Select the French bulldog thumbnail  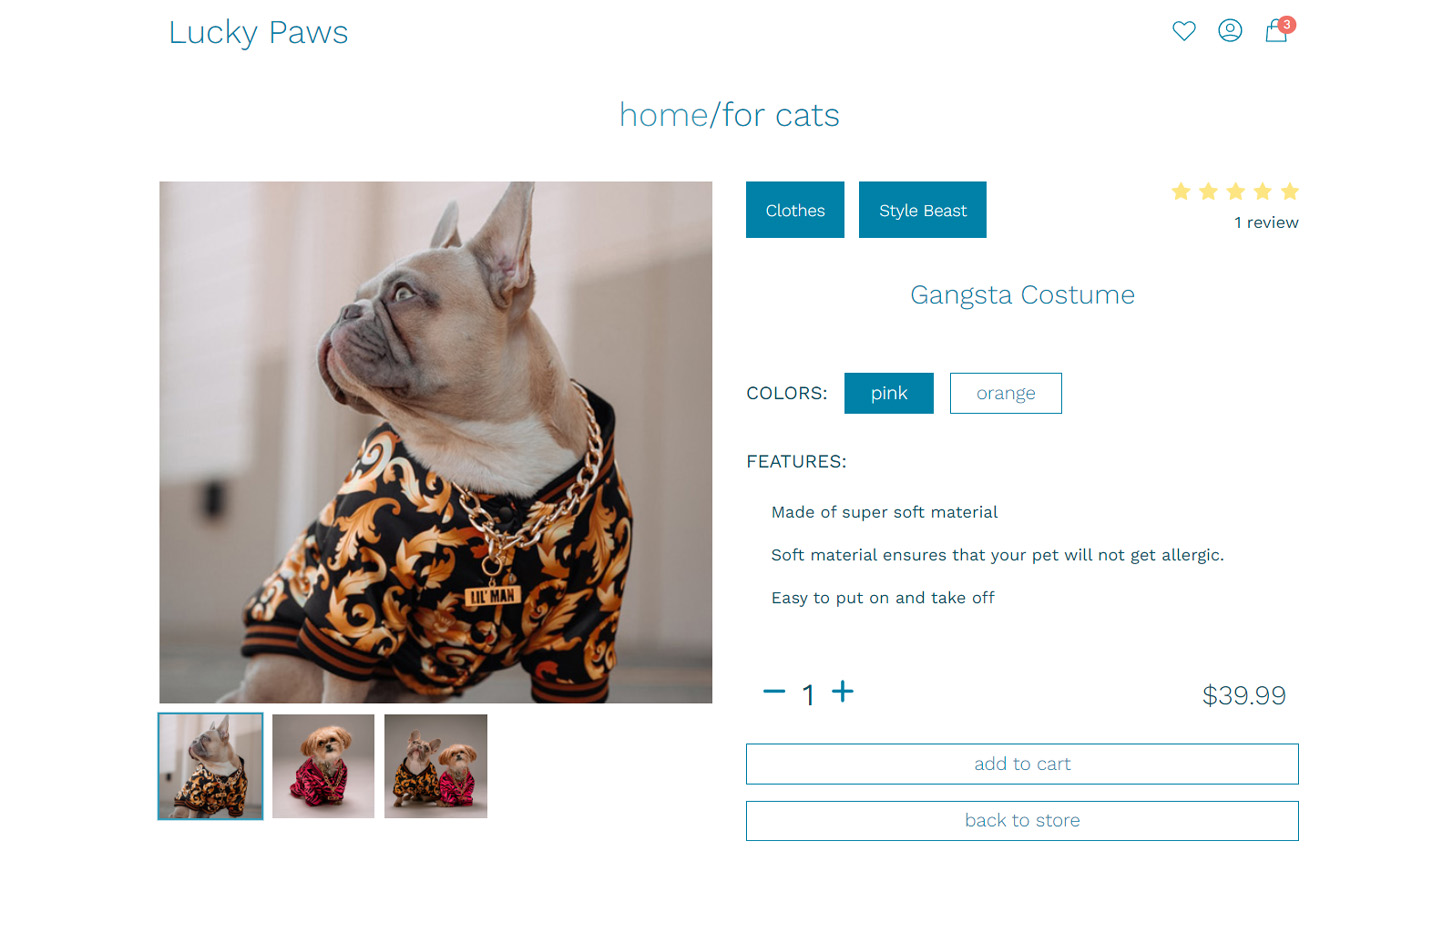point(211,766)
